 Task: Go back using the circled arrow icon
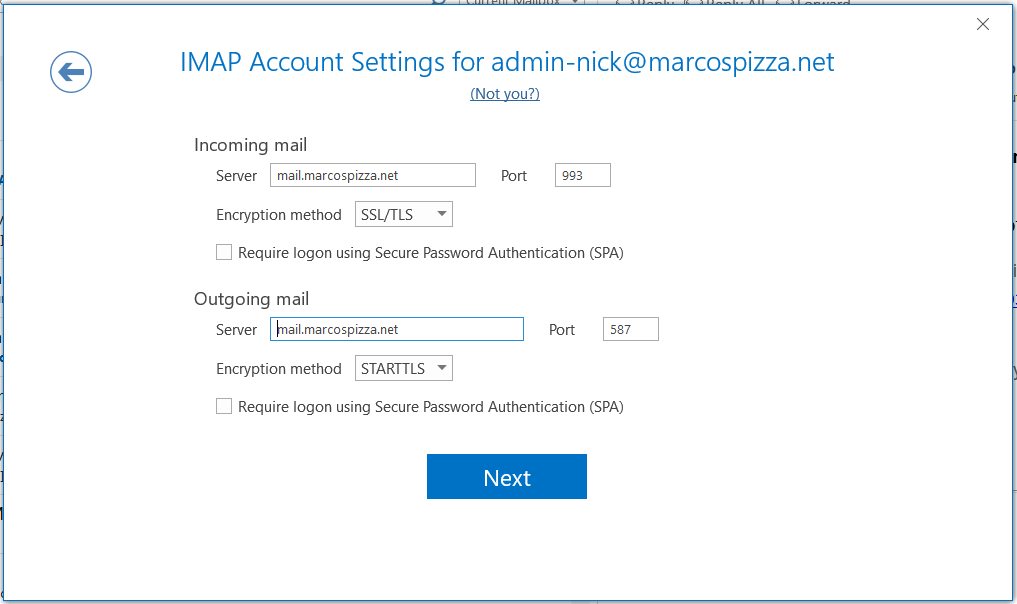[x=71, y=72]
